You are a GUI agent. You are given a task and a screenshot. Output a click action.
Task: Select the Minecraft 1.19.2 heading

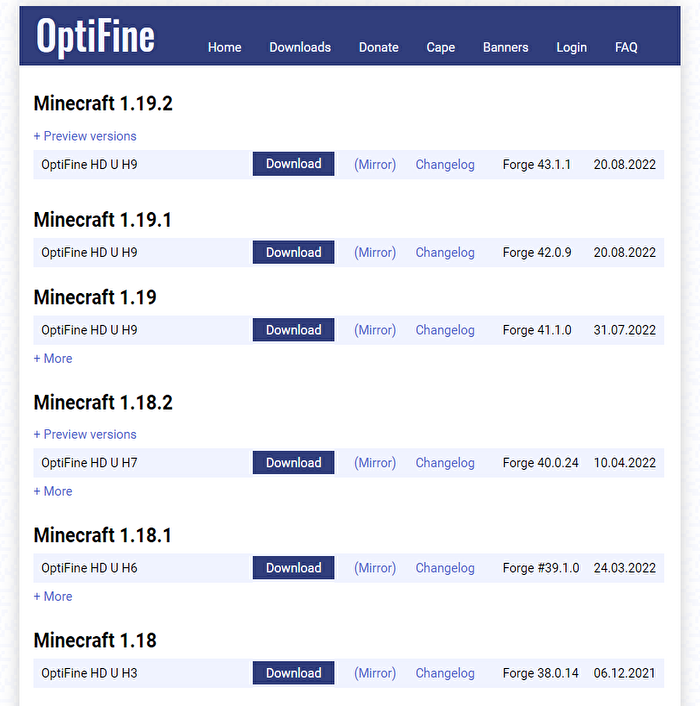point(103,103)
